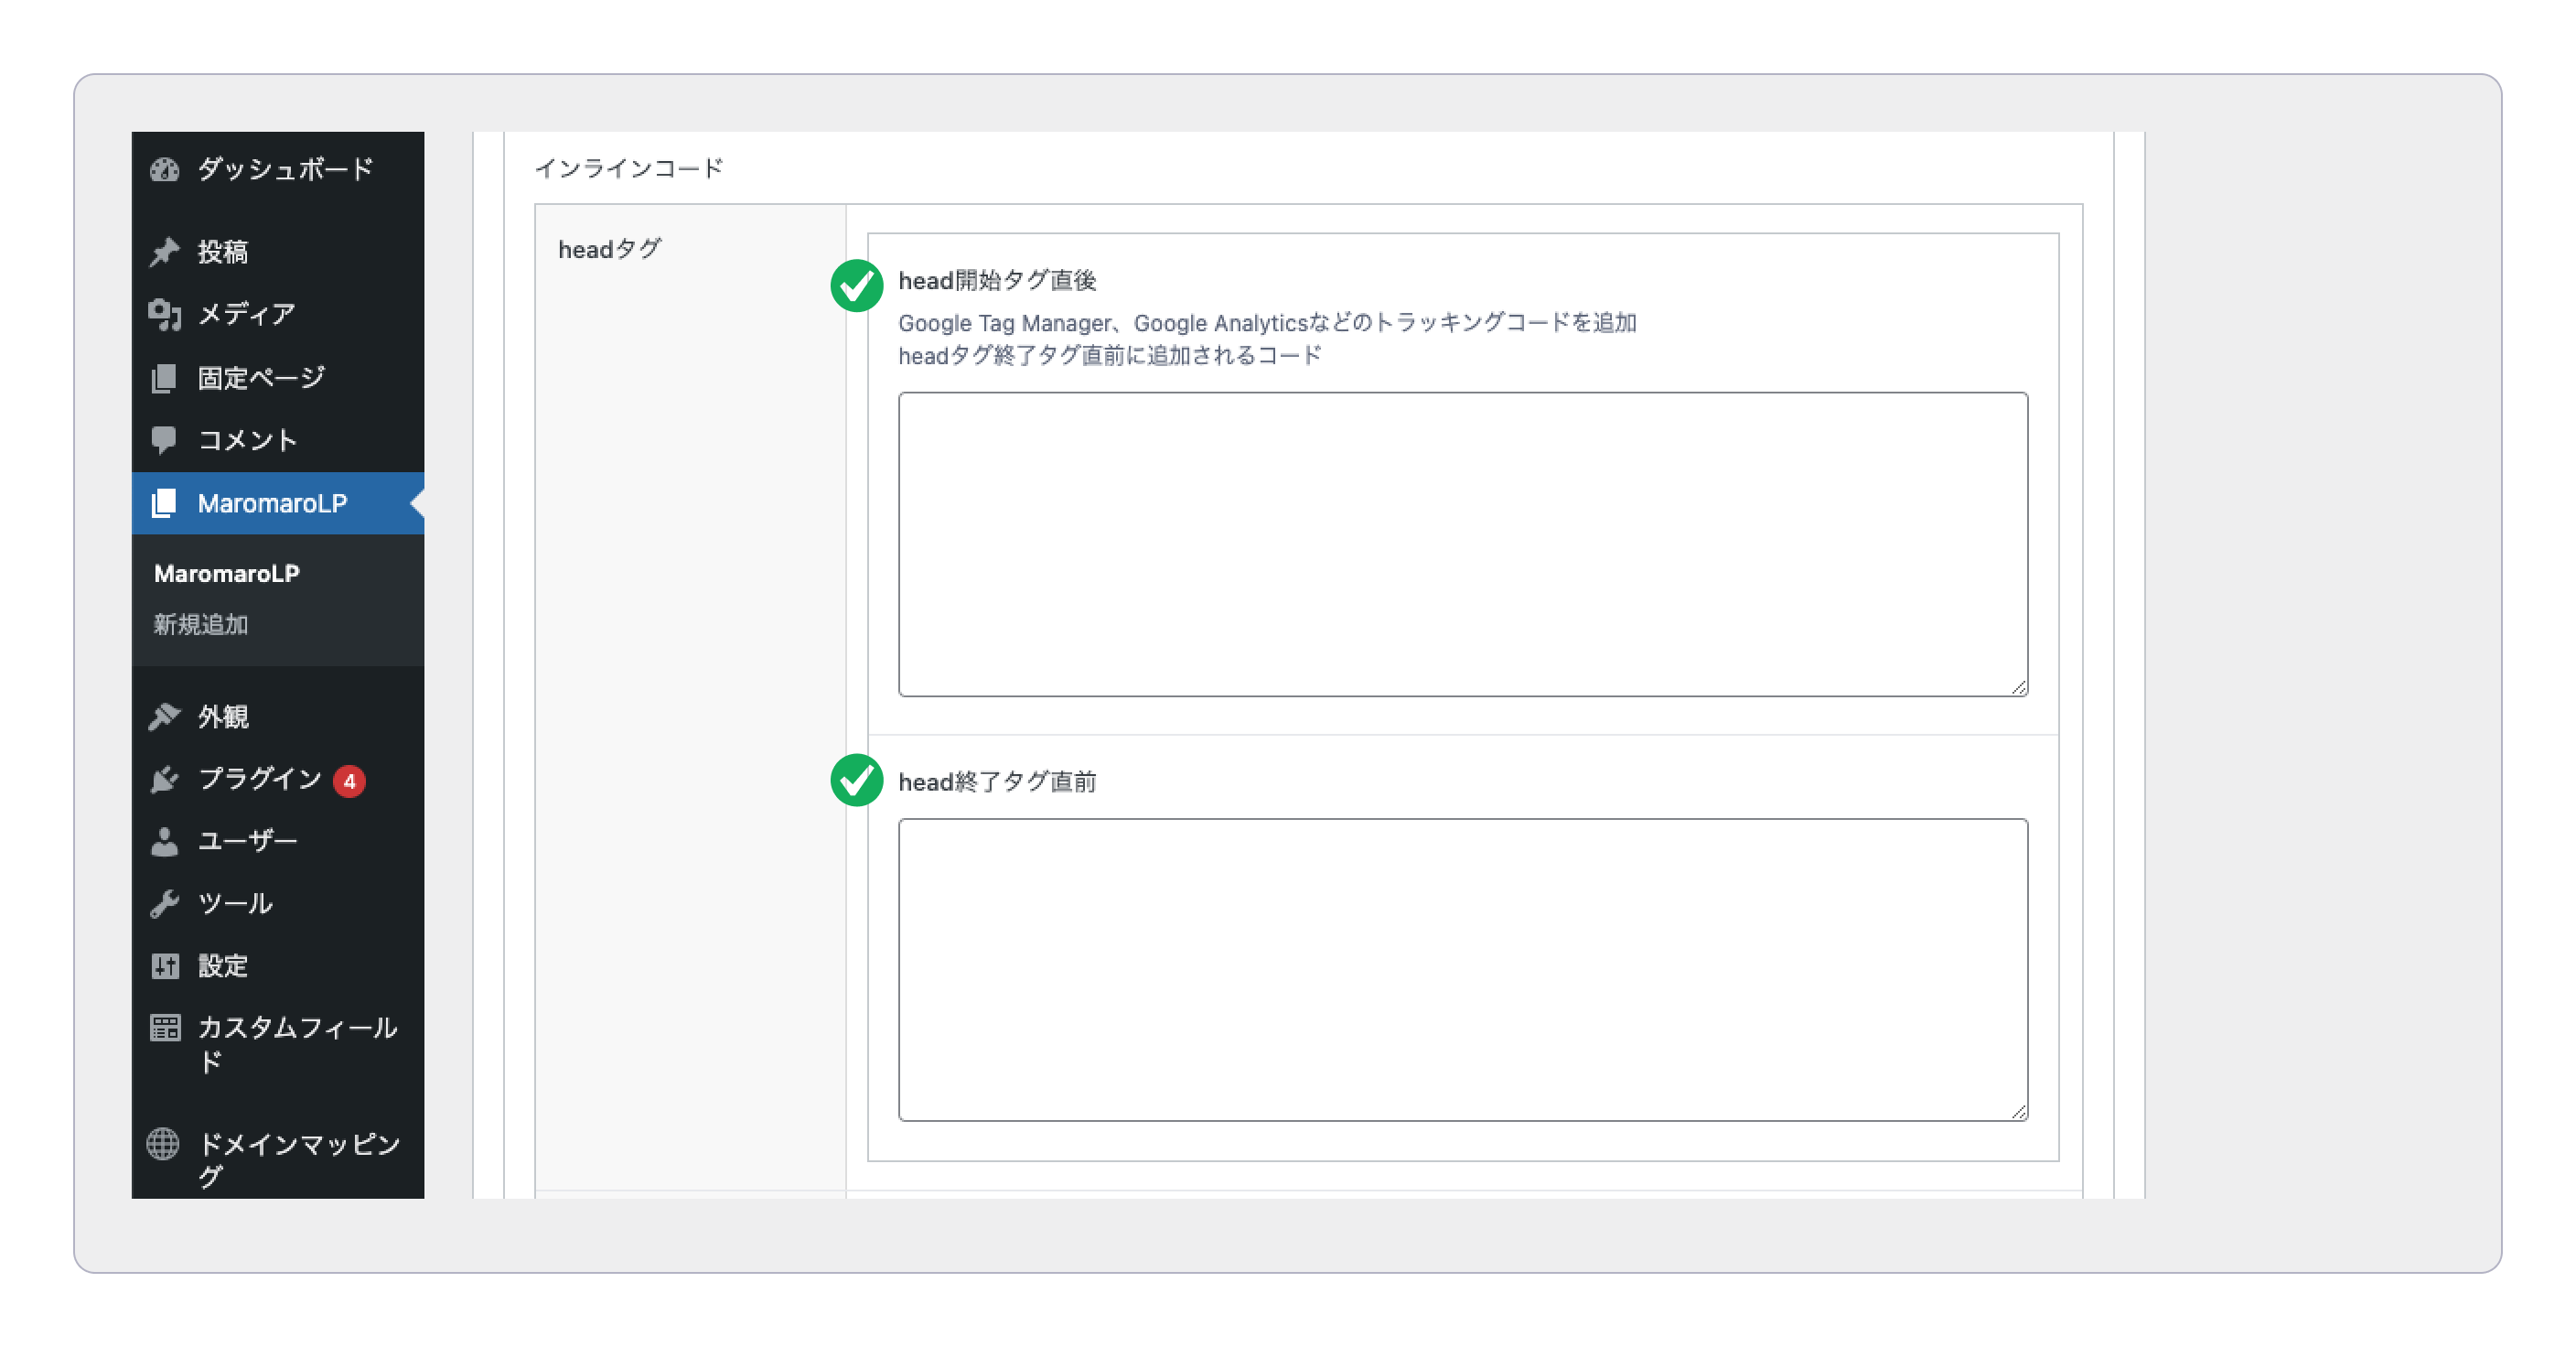This screenshot has width=2576, height=1347.
Task: Click the Comments speech bubble icon
Action: [x=164, y=440]
